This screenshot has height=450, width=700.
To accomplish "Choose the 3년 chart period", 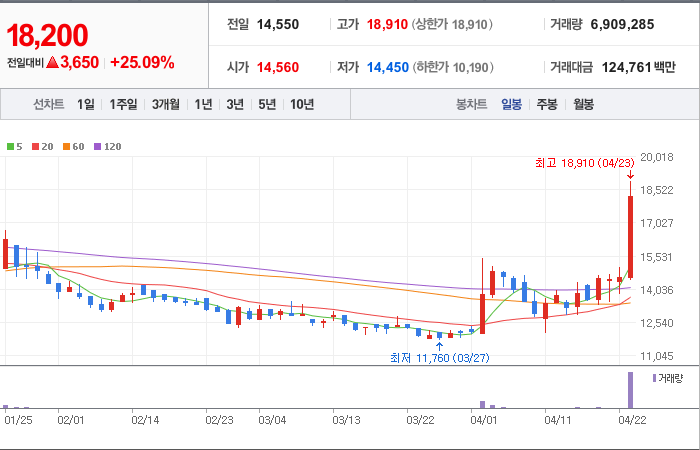I will click(x=235, y=104).
